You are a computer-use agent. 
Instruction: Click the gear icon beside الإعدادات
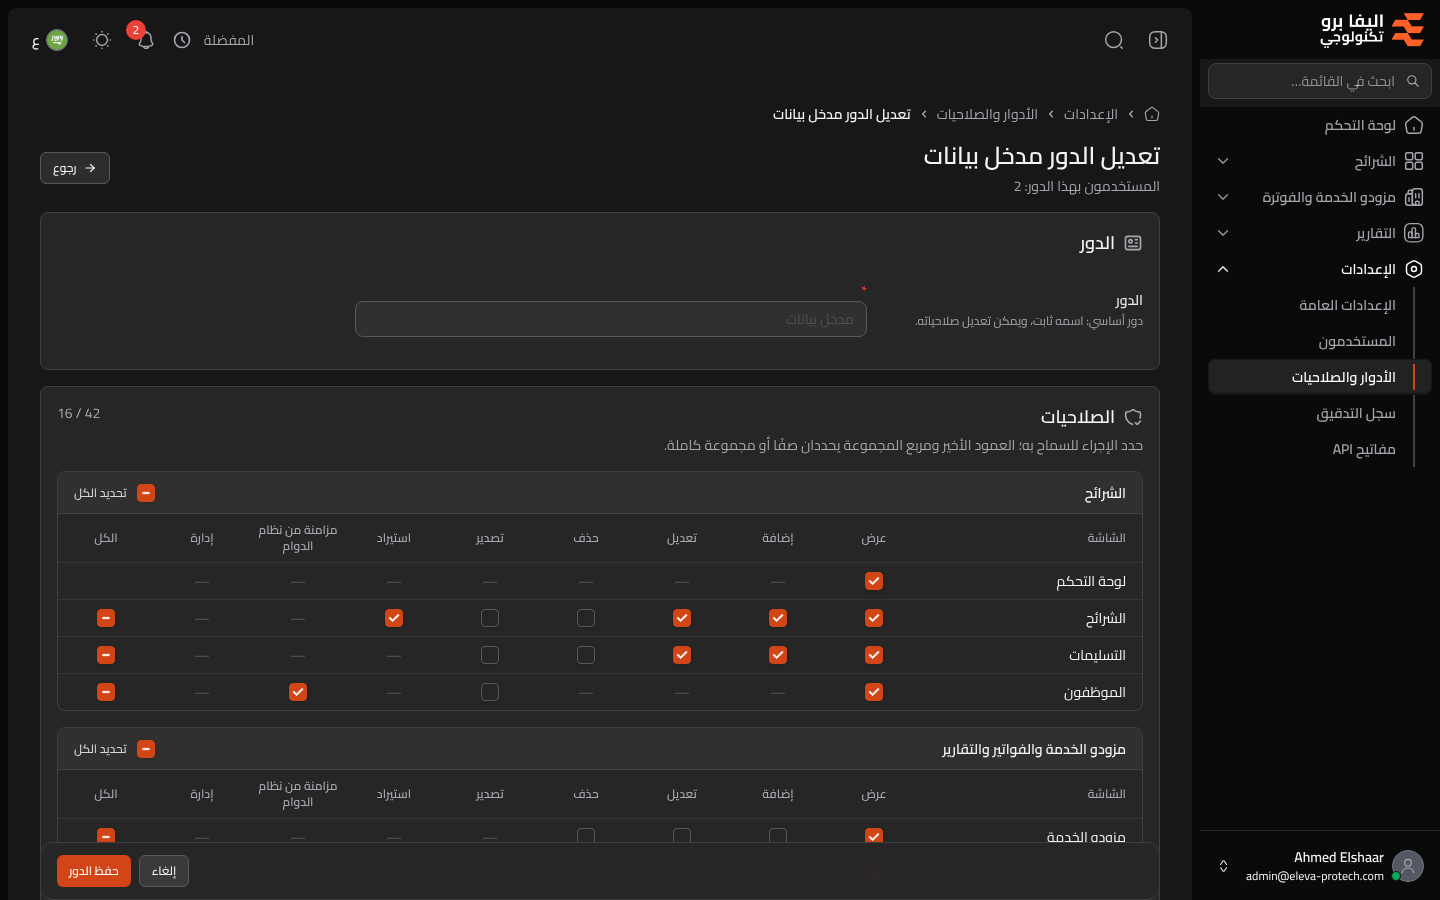pos(1414,269)
